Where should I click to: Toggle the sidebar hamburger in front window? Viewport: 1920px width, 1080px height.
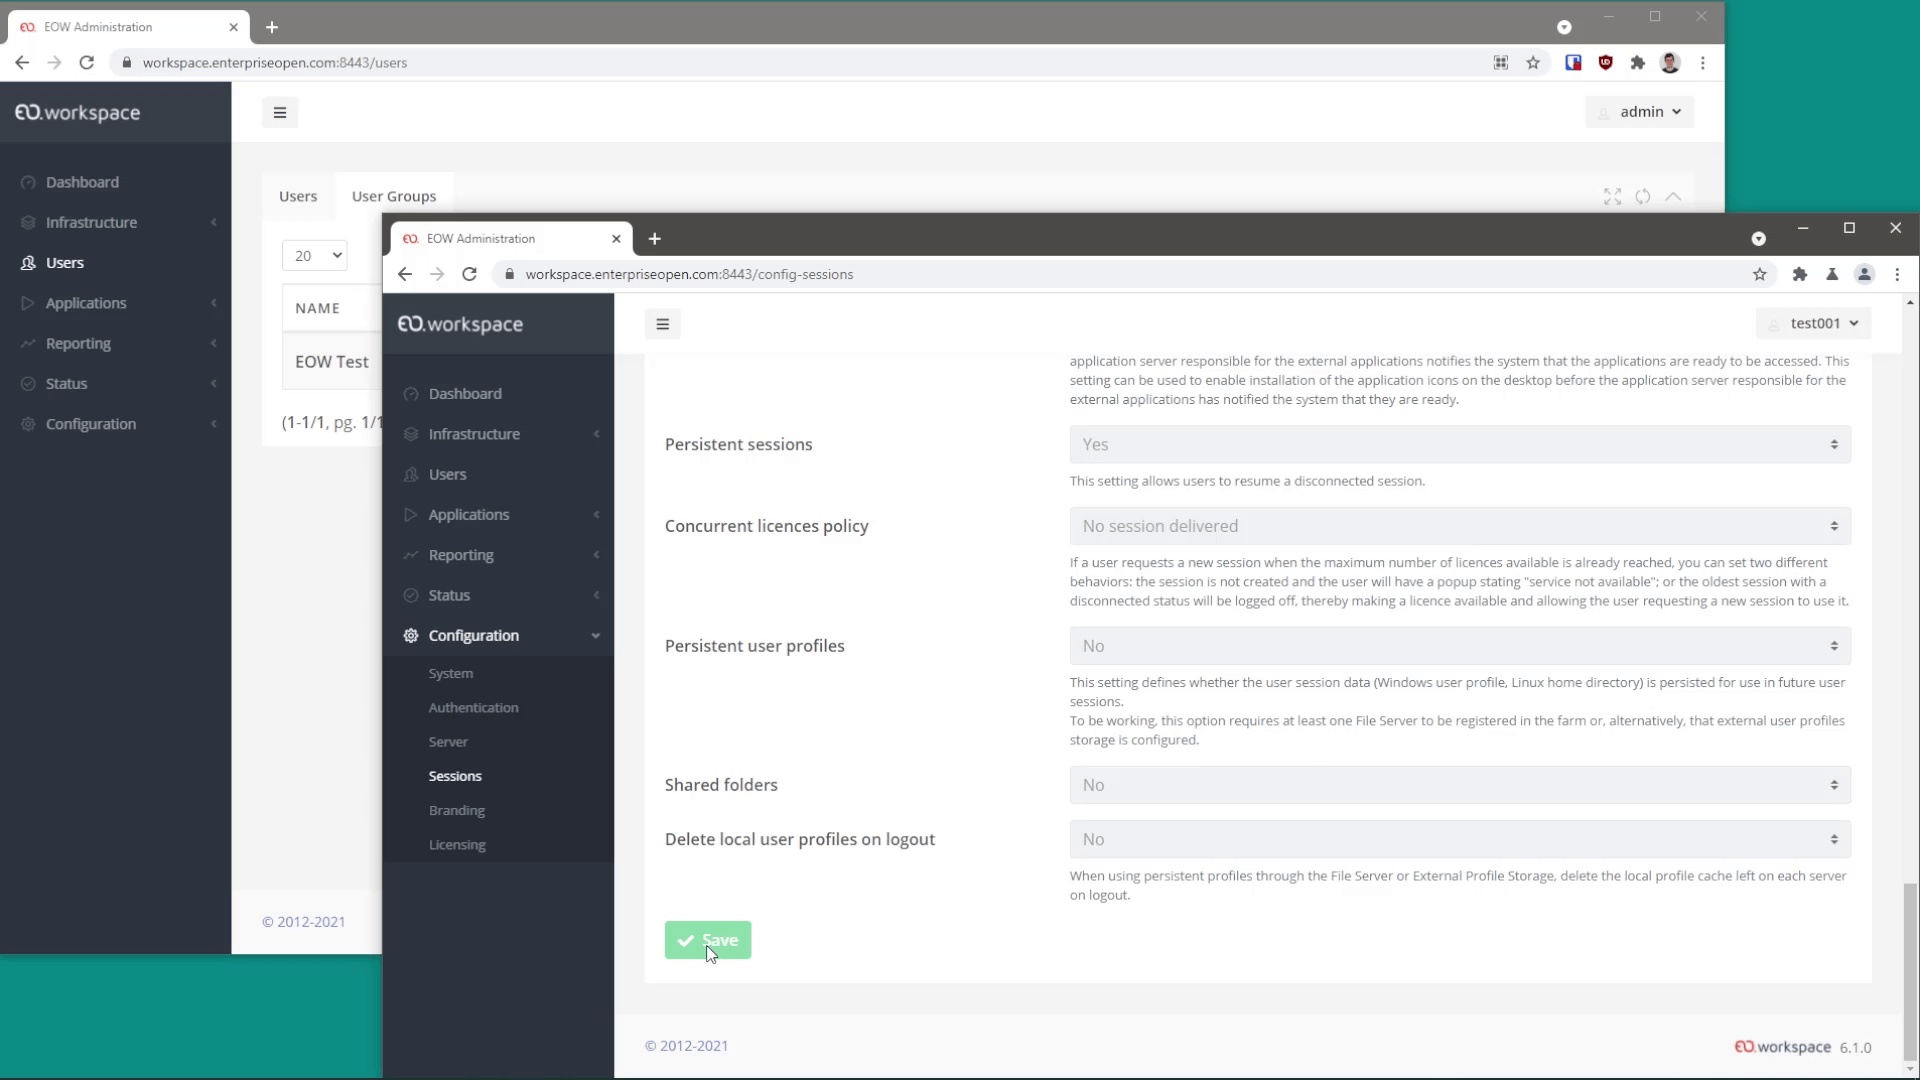[x=662, y=324]
